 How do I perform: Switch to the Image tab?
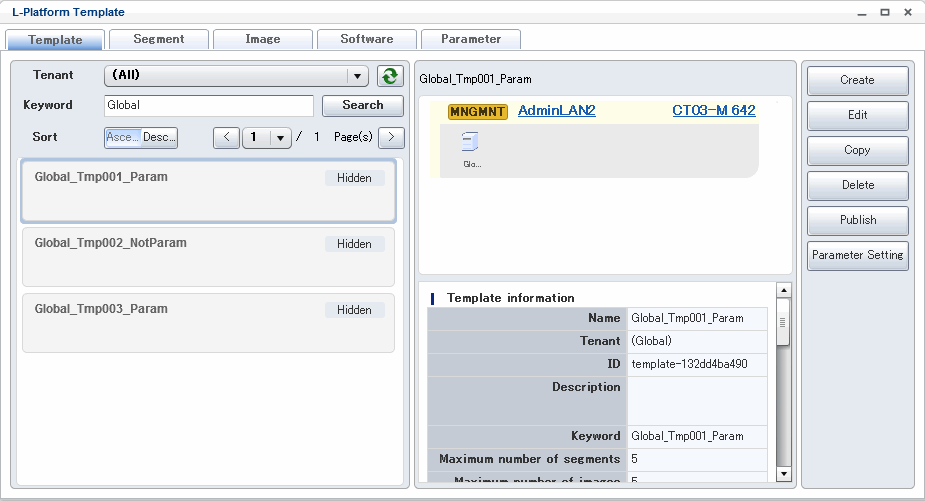coord(262,39)
